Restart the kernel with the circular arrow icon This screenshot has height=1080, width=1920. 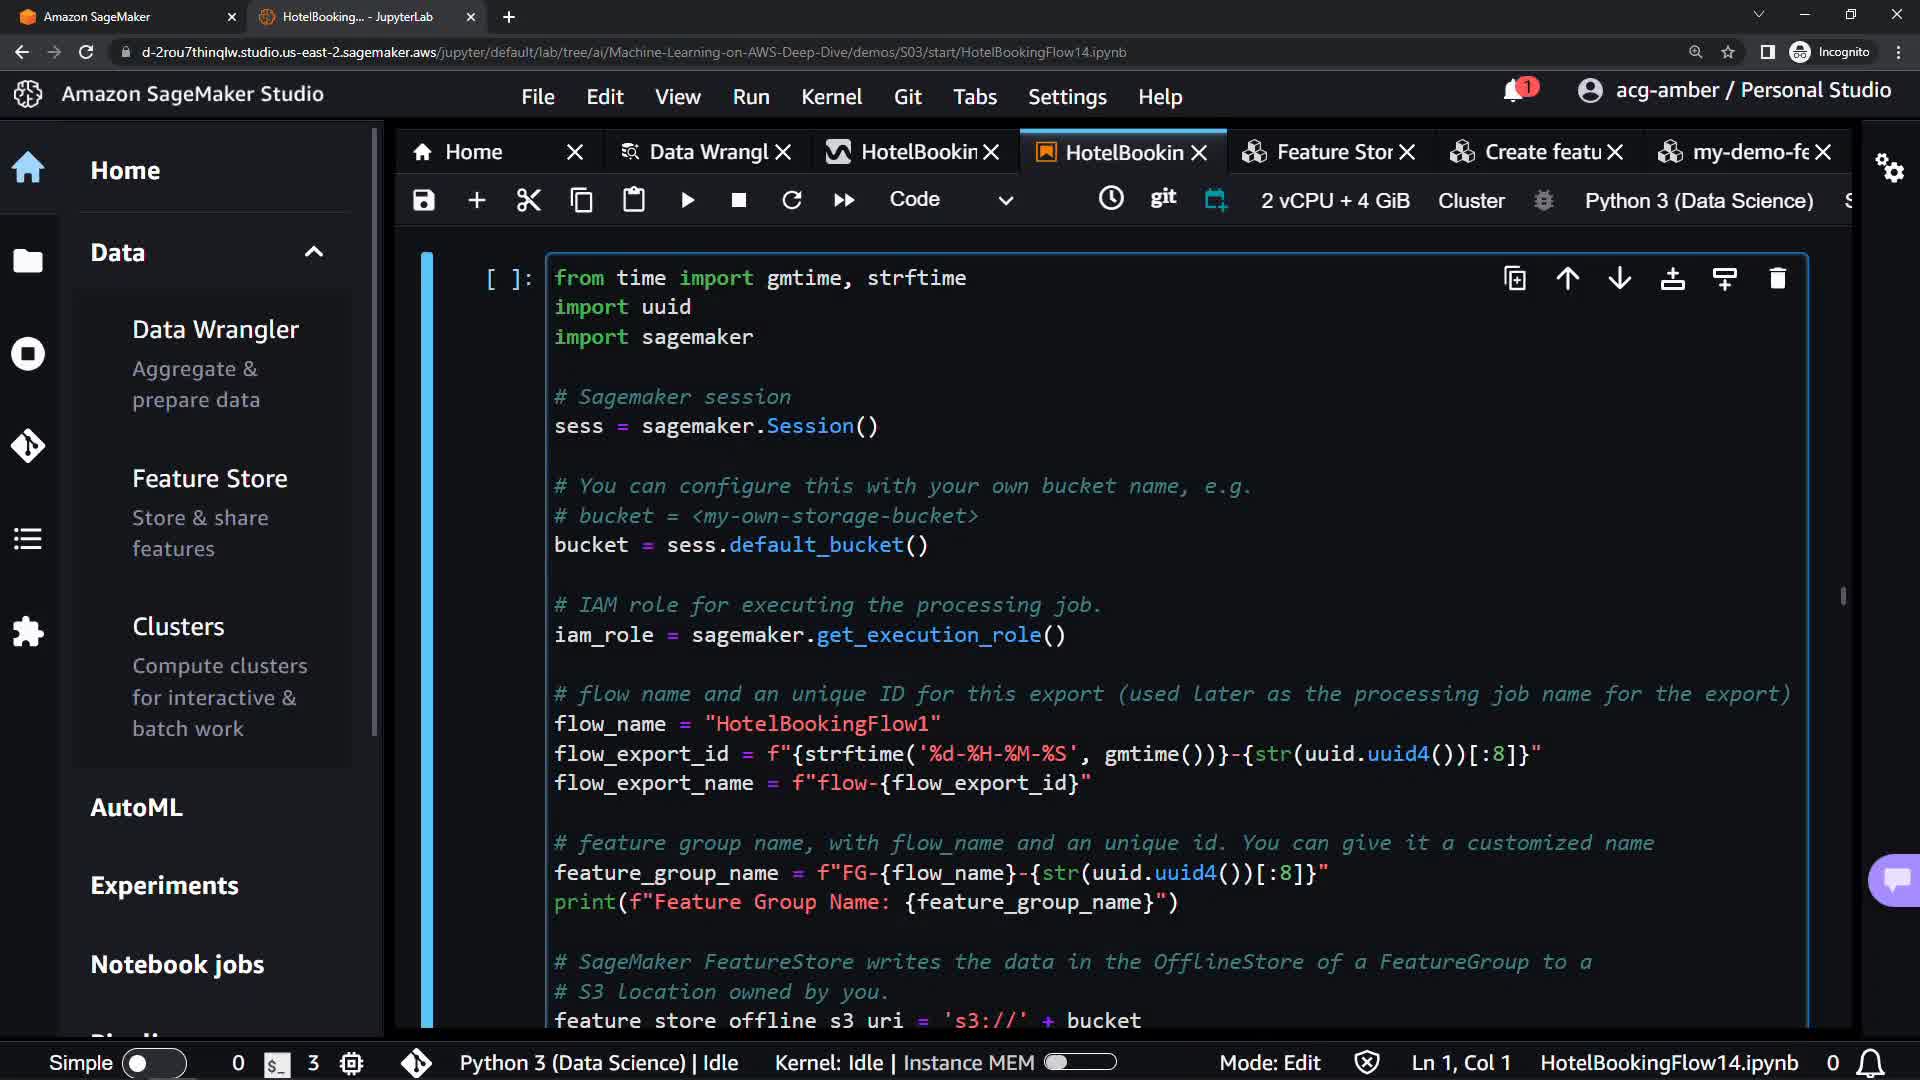tap(791, 200)
